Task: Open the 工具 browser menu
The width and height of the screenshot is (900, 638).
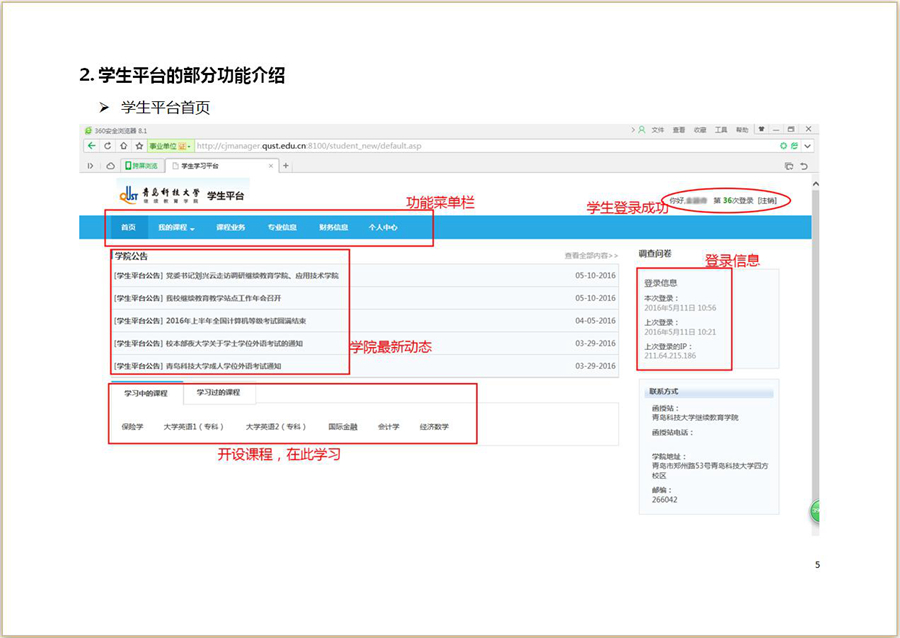Action: pos(720,130)
